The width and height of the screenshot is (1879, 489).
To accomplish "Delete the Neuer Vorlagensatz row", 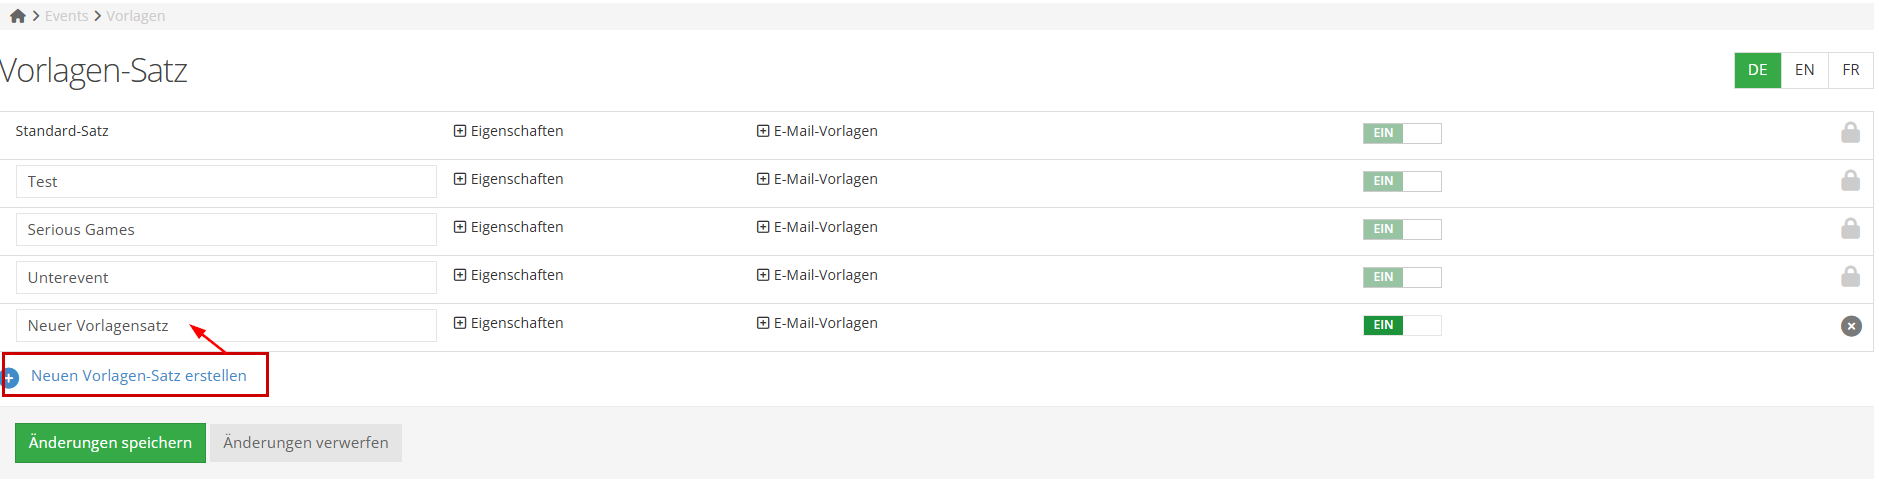I will click(x=1851, y=326).
